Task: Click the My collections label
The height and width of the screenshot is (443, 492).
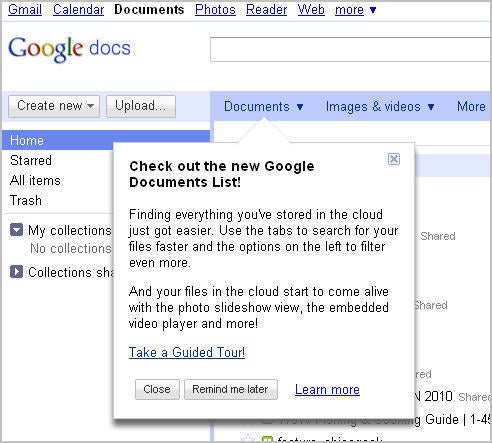Action: click(69, 230)
